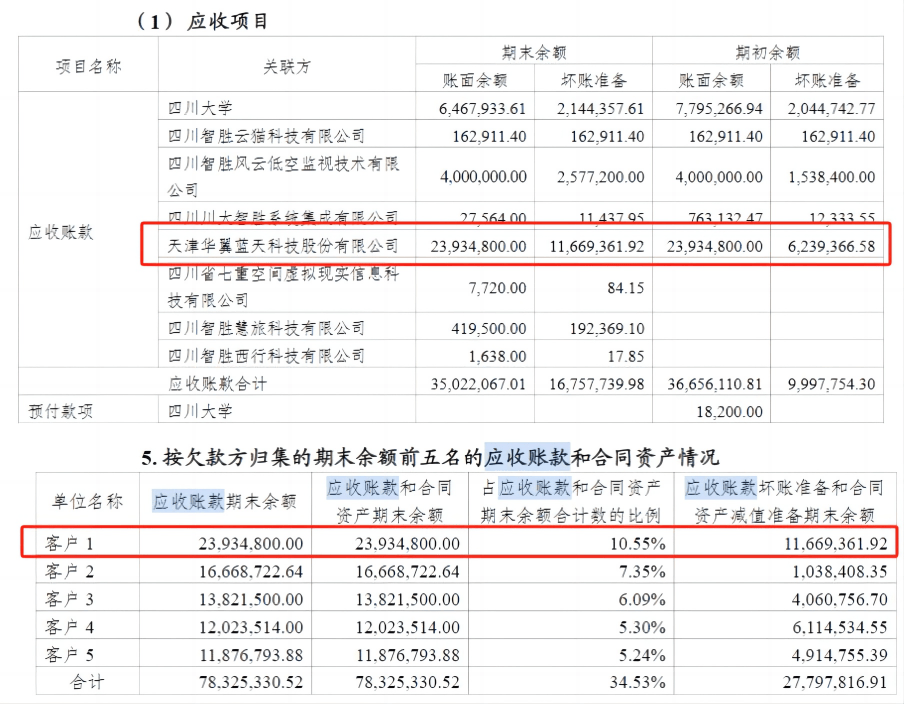Viewport: 904px width, 704px height.
Task: Click the value 7,795,266.94
Action: (x=719, y=109)
